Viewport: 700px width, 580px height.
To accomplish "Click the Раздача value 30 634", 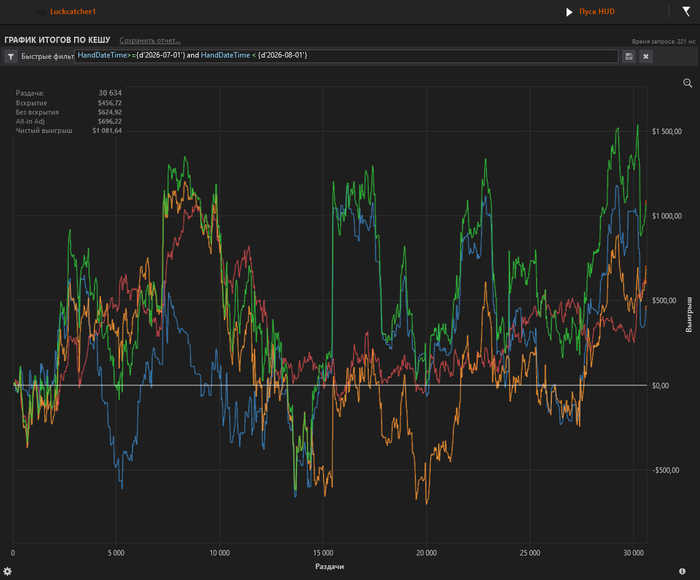I will coord(110,93).
